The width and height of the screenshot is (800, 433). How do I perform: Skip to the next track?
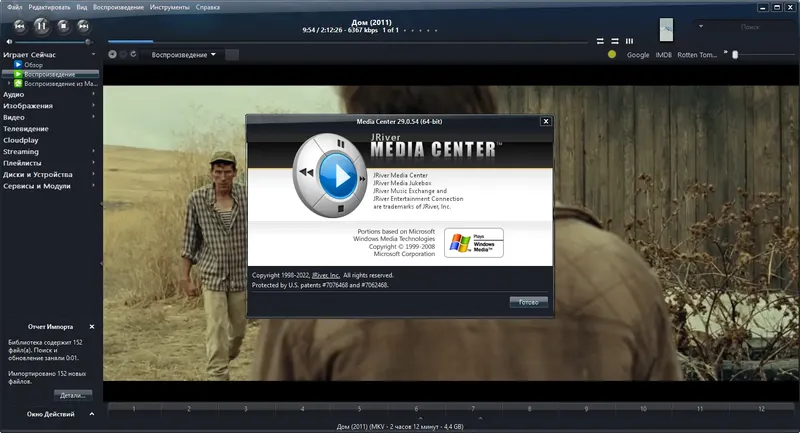(x=84, y=26)
